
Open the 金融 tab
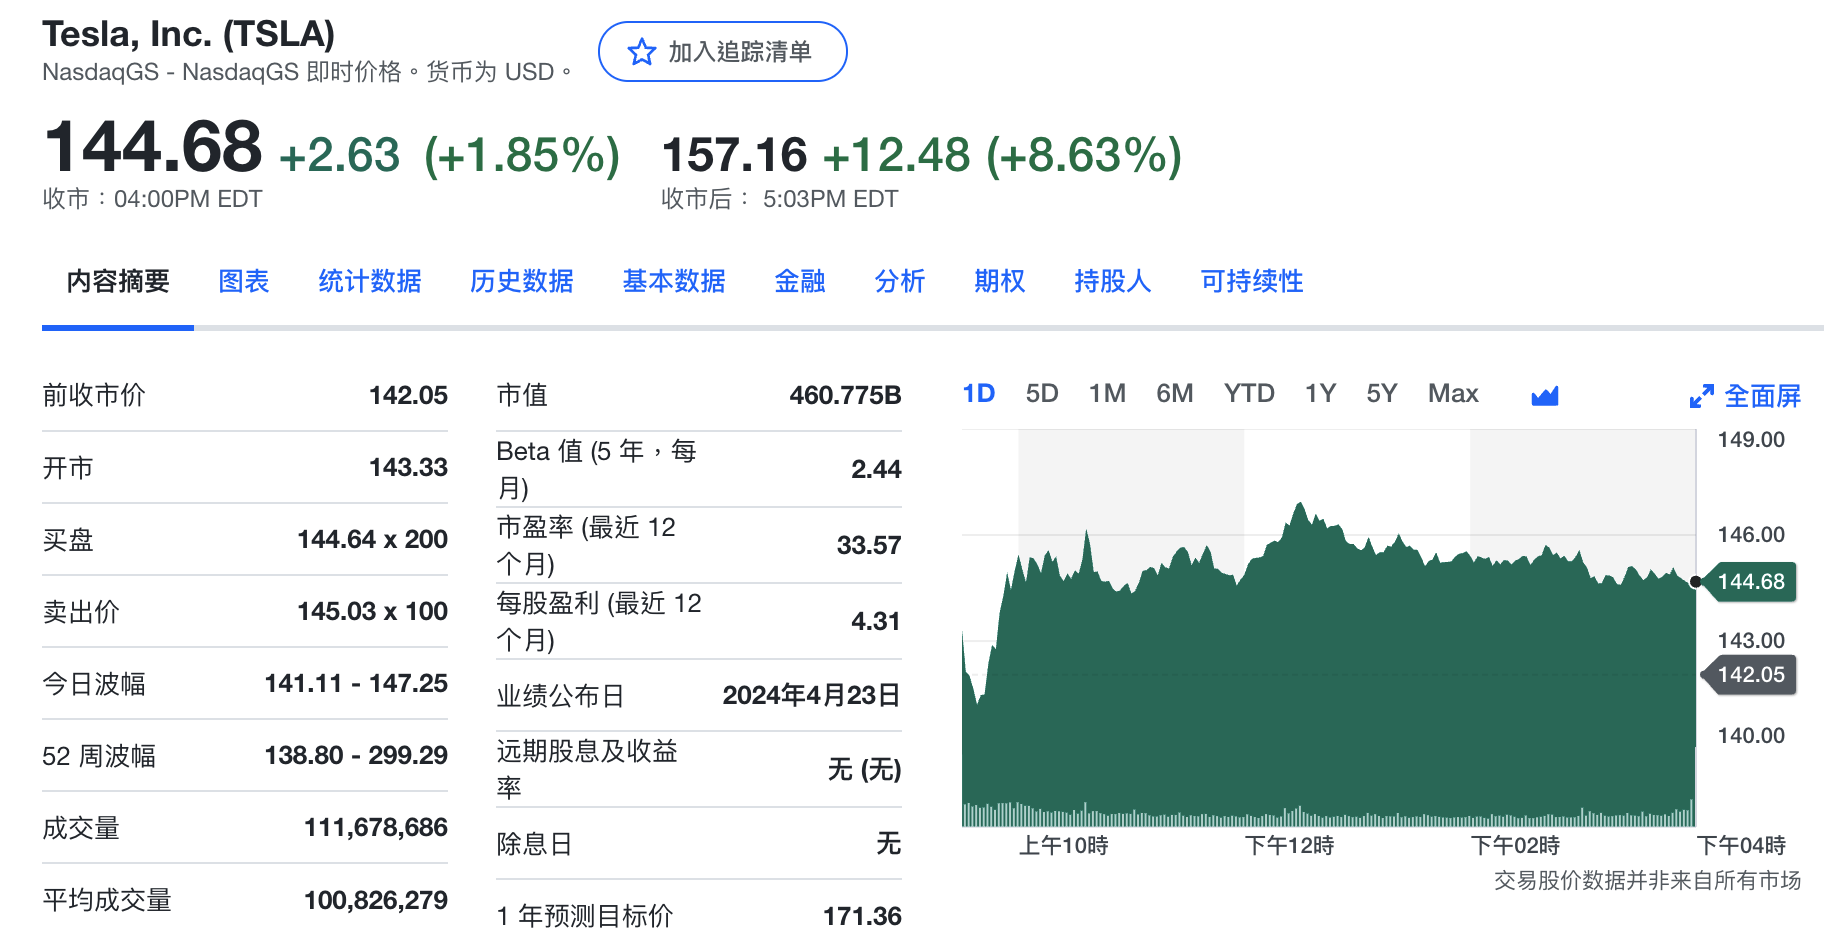click(x=799, y=282)
